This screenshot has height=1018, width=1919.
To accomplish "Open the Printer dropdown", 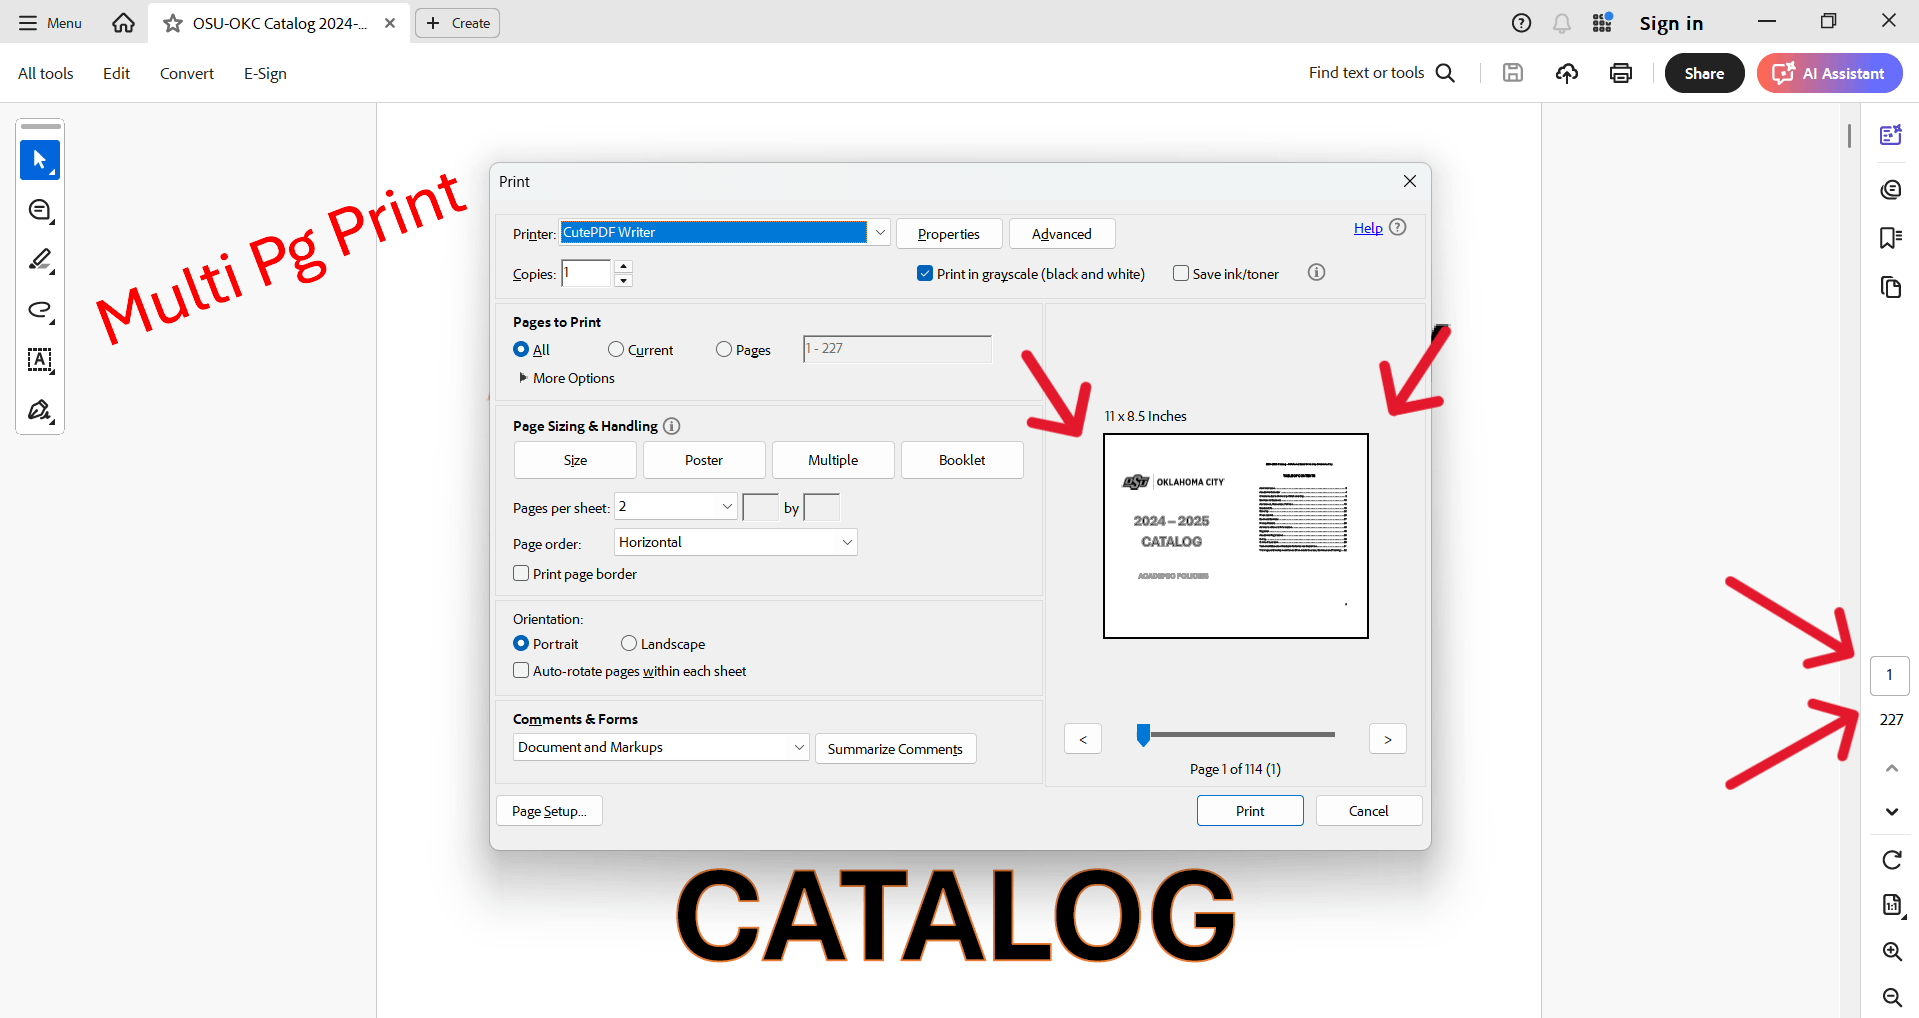I will [x=878, y=231].
